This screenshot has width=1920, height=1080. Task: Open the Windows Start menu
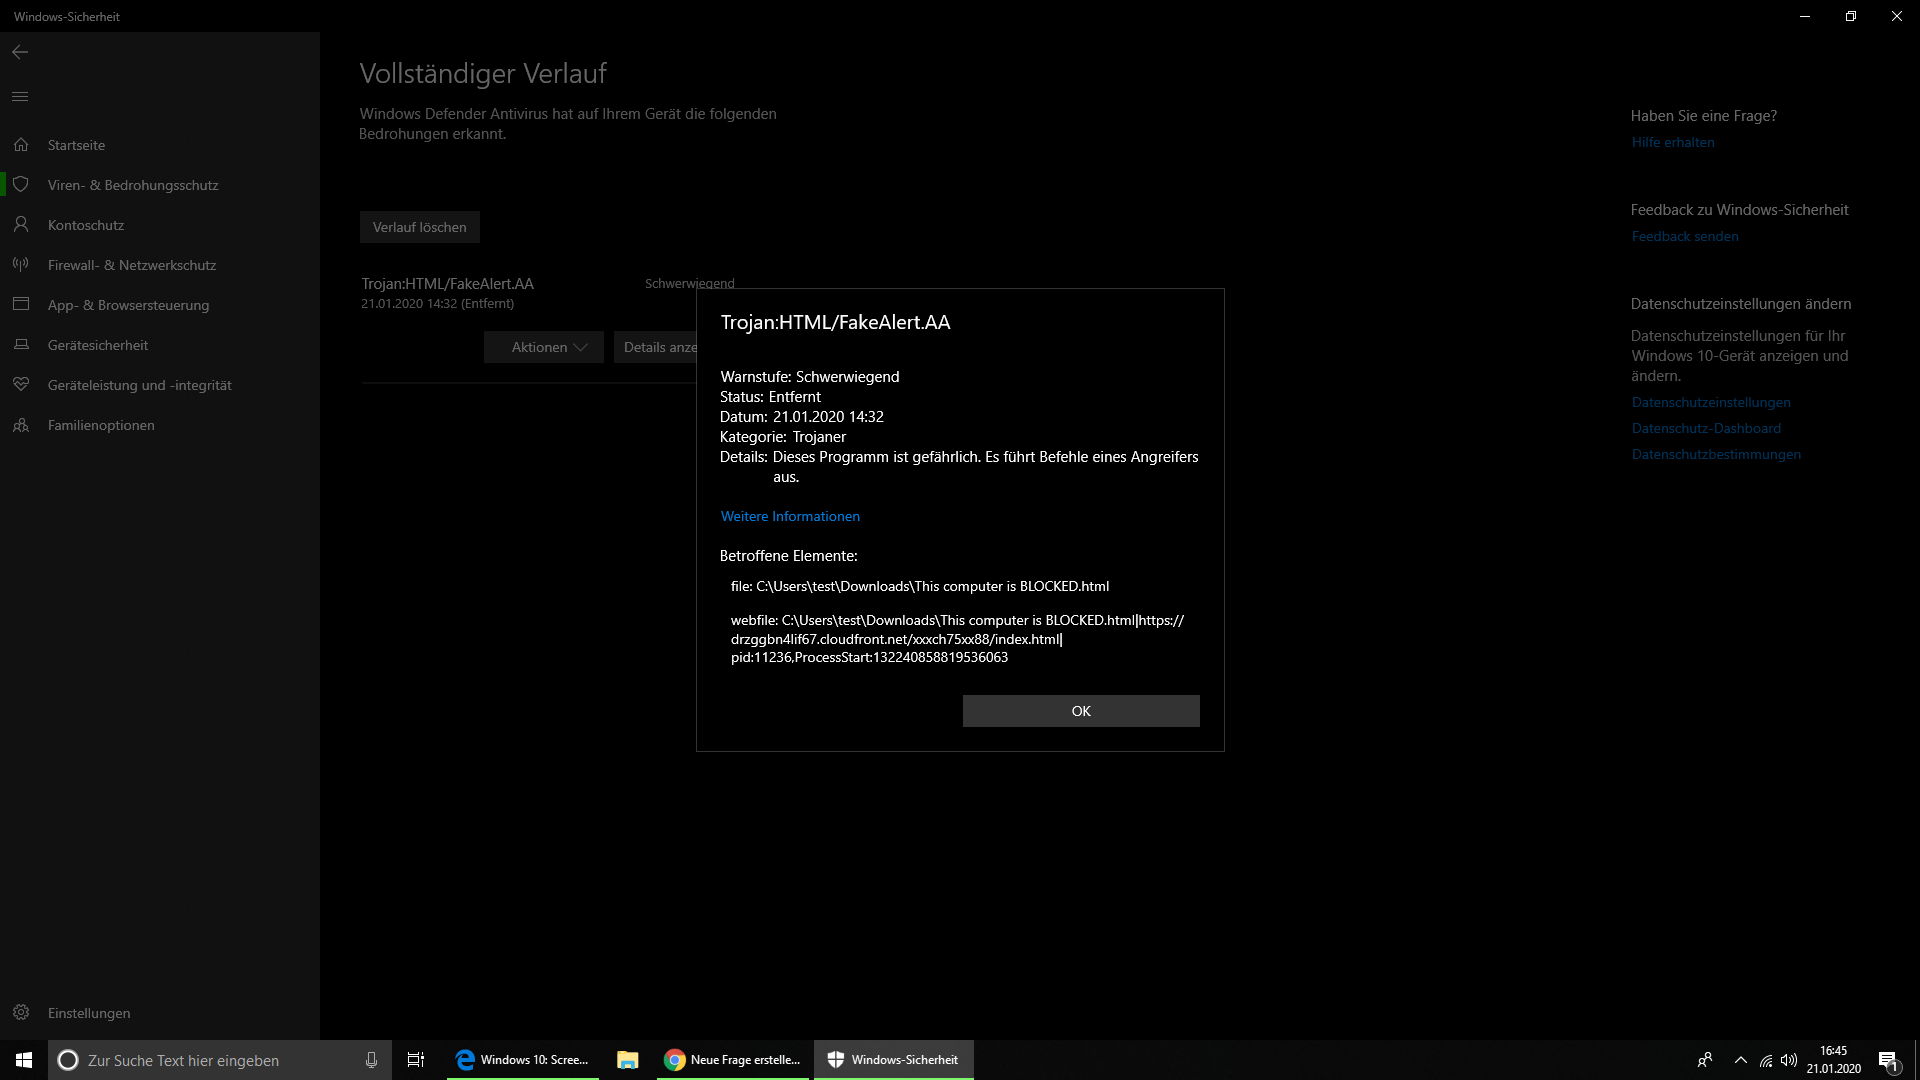pyautogui.click(x=24, y=1060)
